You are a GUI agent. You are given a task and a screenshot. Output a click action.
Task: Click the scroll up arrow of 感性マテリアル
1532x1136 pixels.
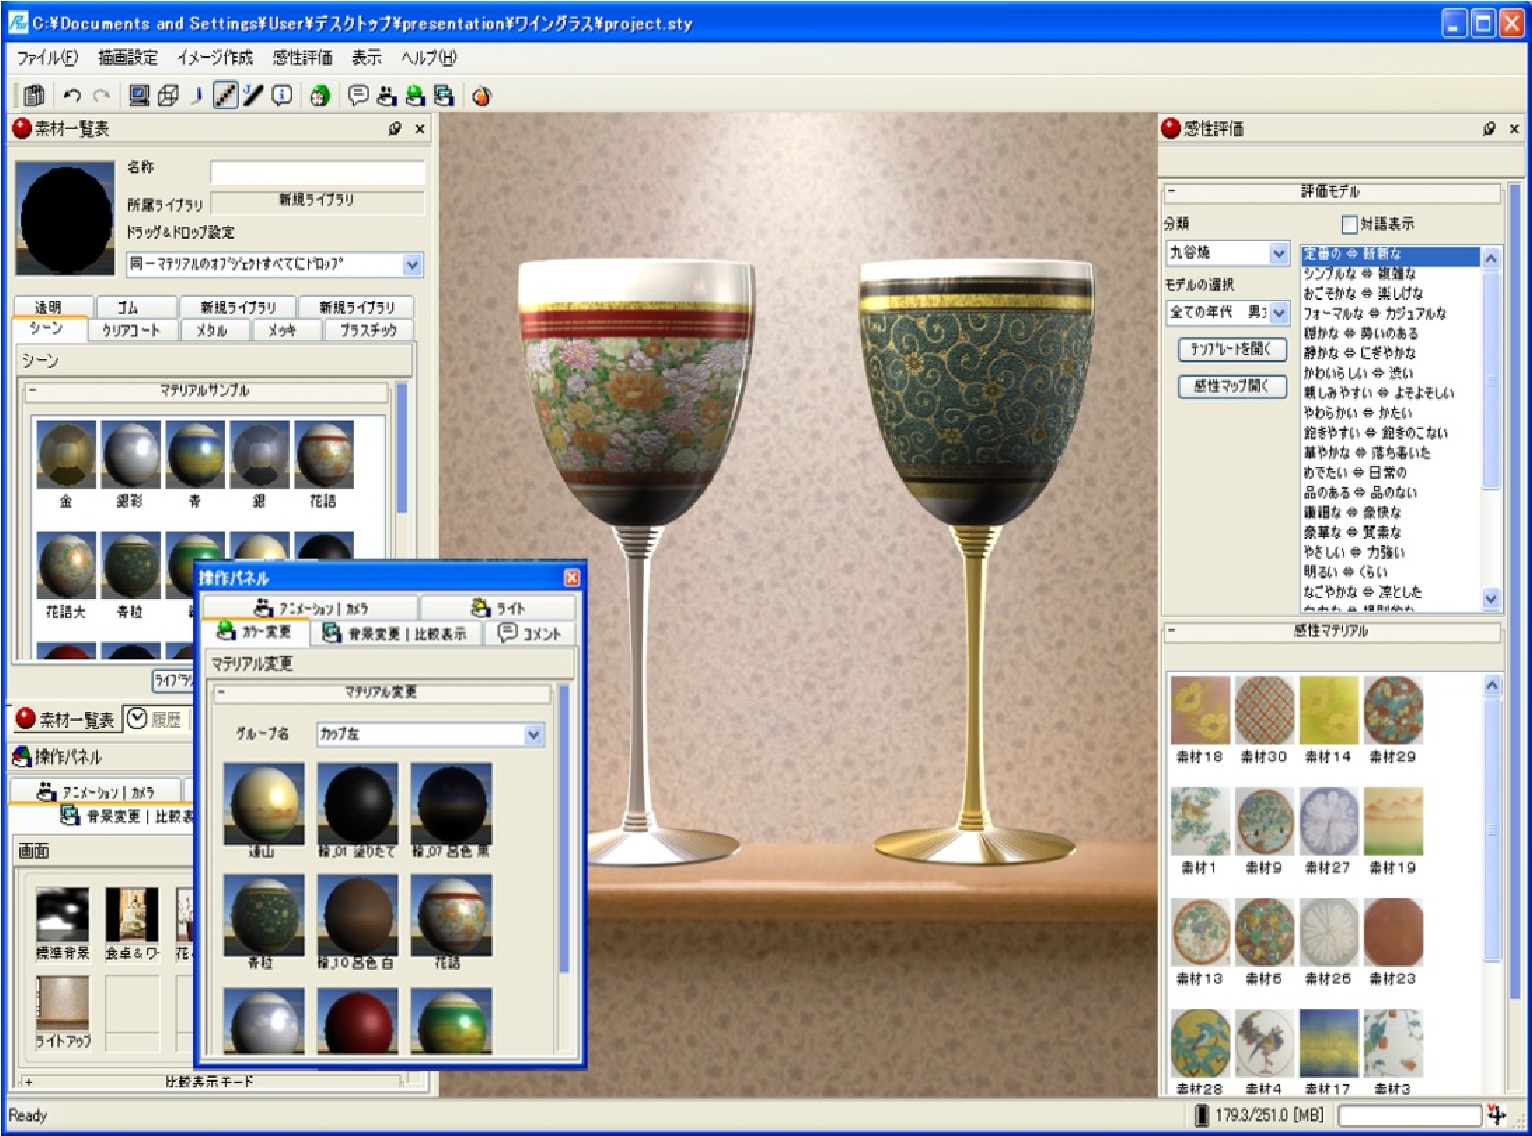pyautogui.click(x=1491, y=686)
